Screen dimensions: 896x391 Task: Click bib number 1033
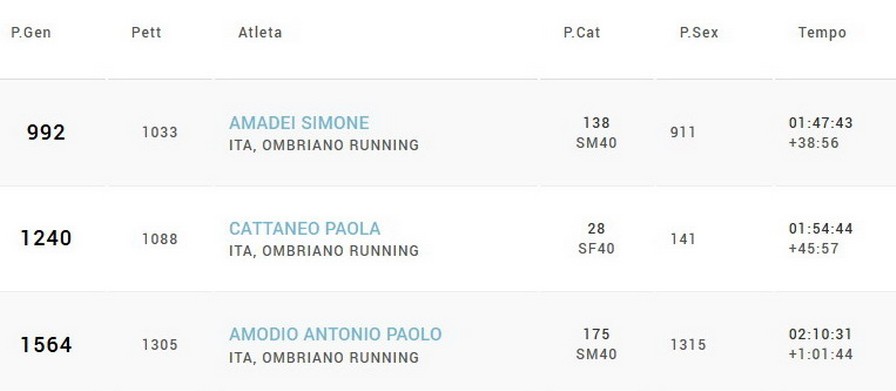pyautogui.click(x=160, y=133)
